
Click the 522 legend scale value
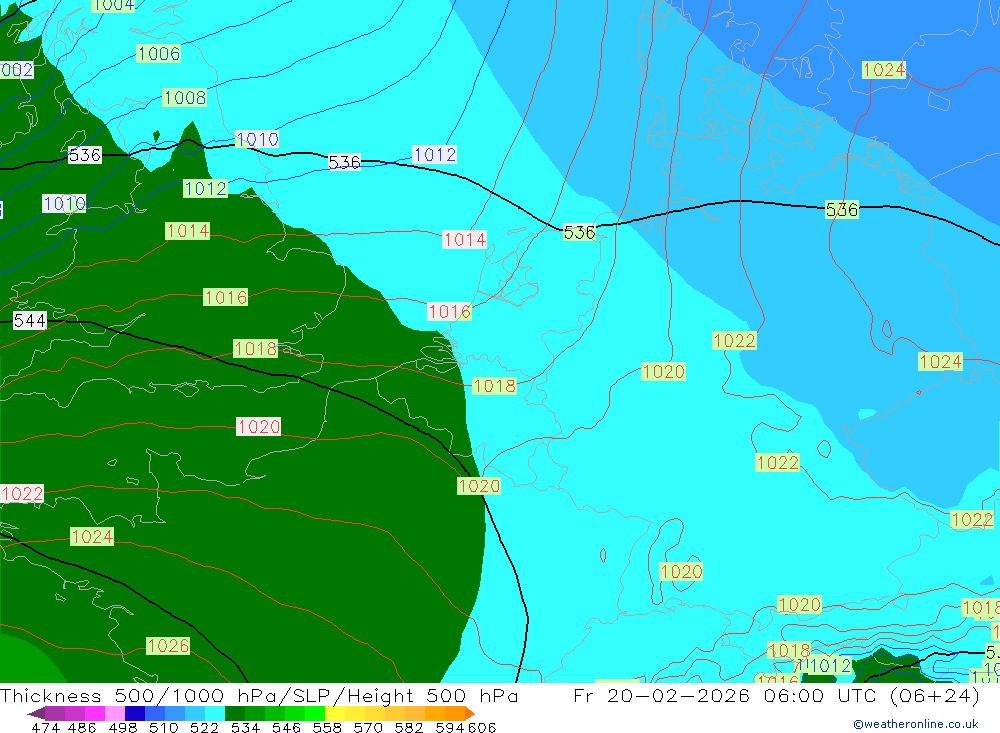pos(204,727)
